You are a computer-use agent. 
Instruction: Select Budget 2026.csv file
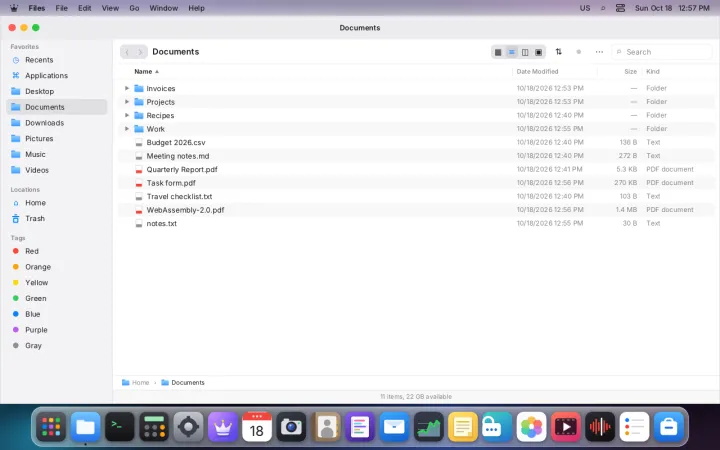pyautogui.click(x=415, y=142)
